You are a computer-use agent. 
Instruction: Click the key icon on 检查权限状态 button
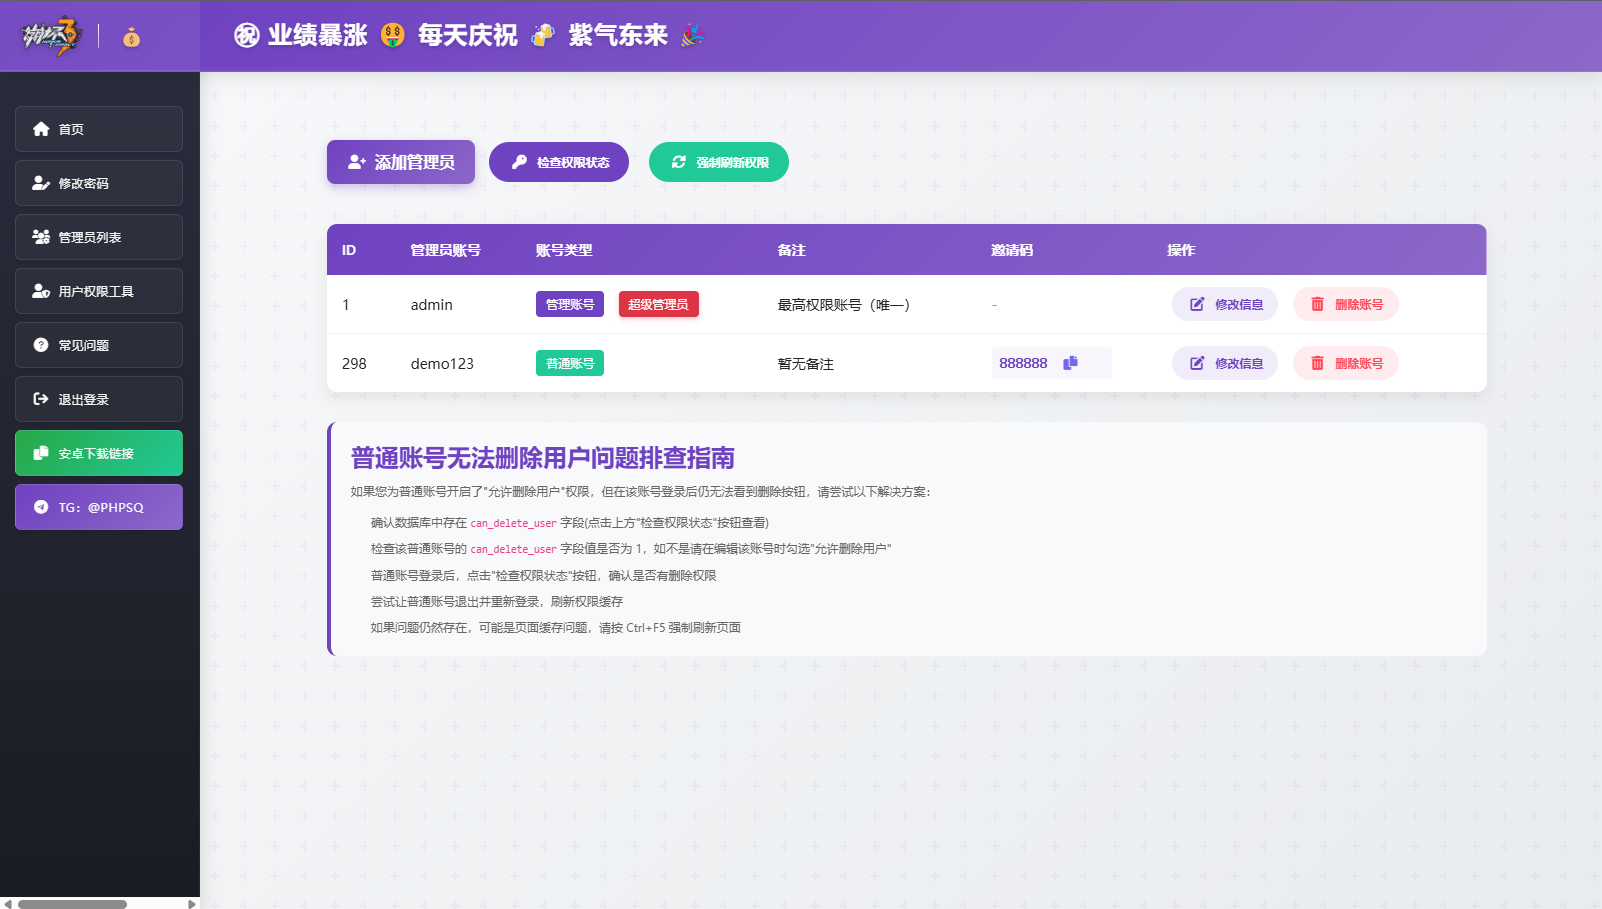(x=520, y=161)
